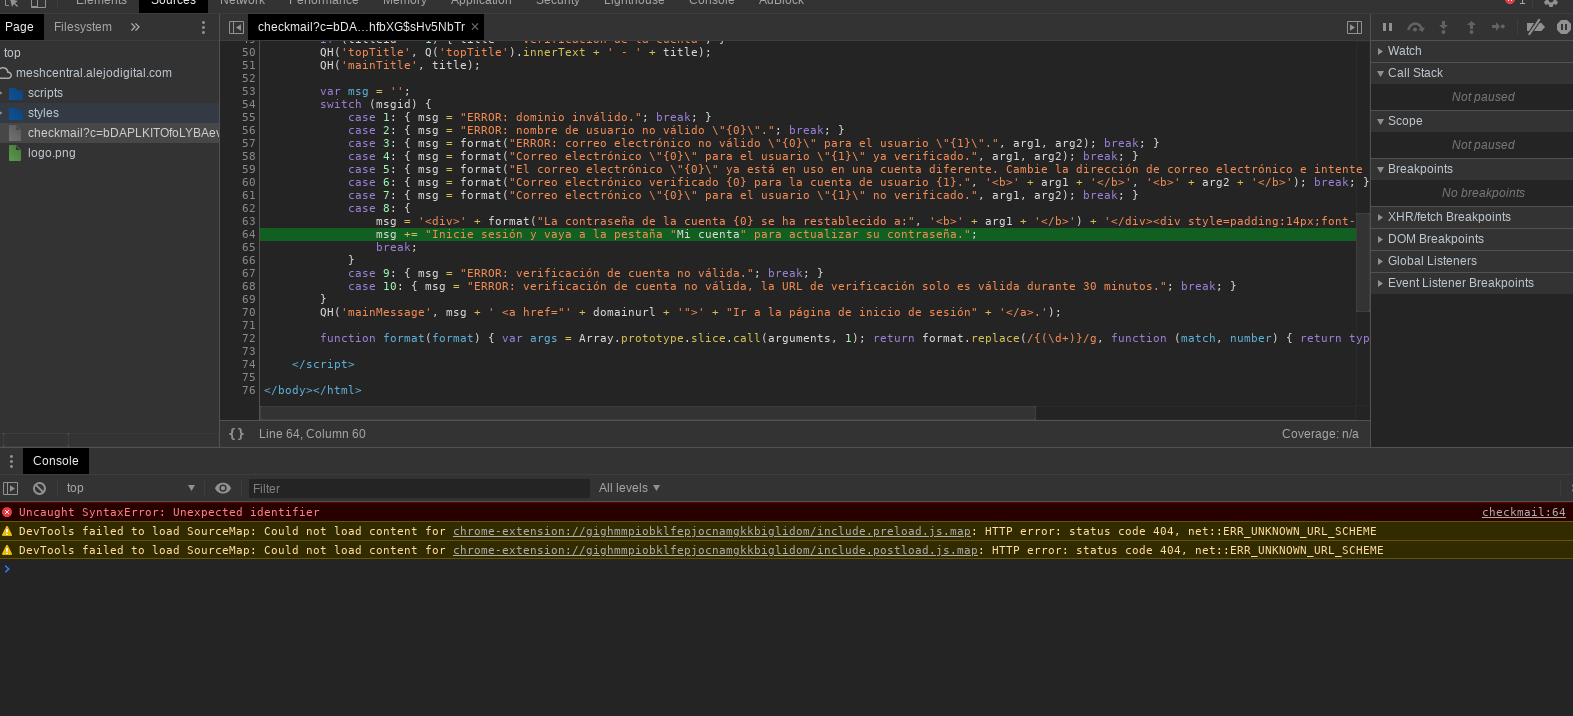This screenshot has width=1573, height=716.
Task: Collapse the Call Stack section
Action: (x=1472, y=73)
